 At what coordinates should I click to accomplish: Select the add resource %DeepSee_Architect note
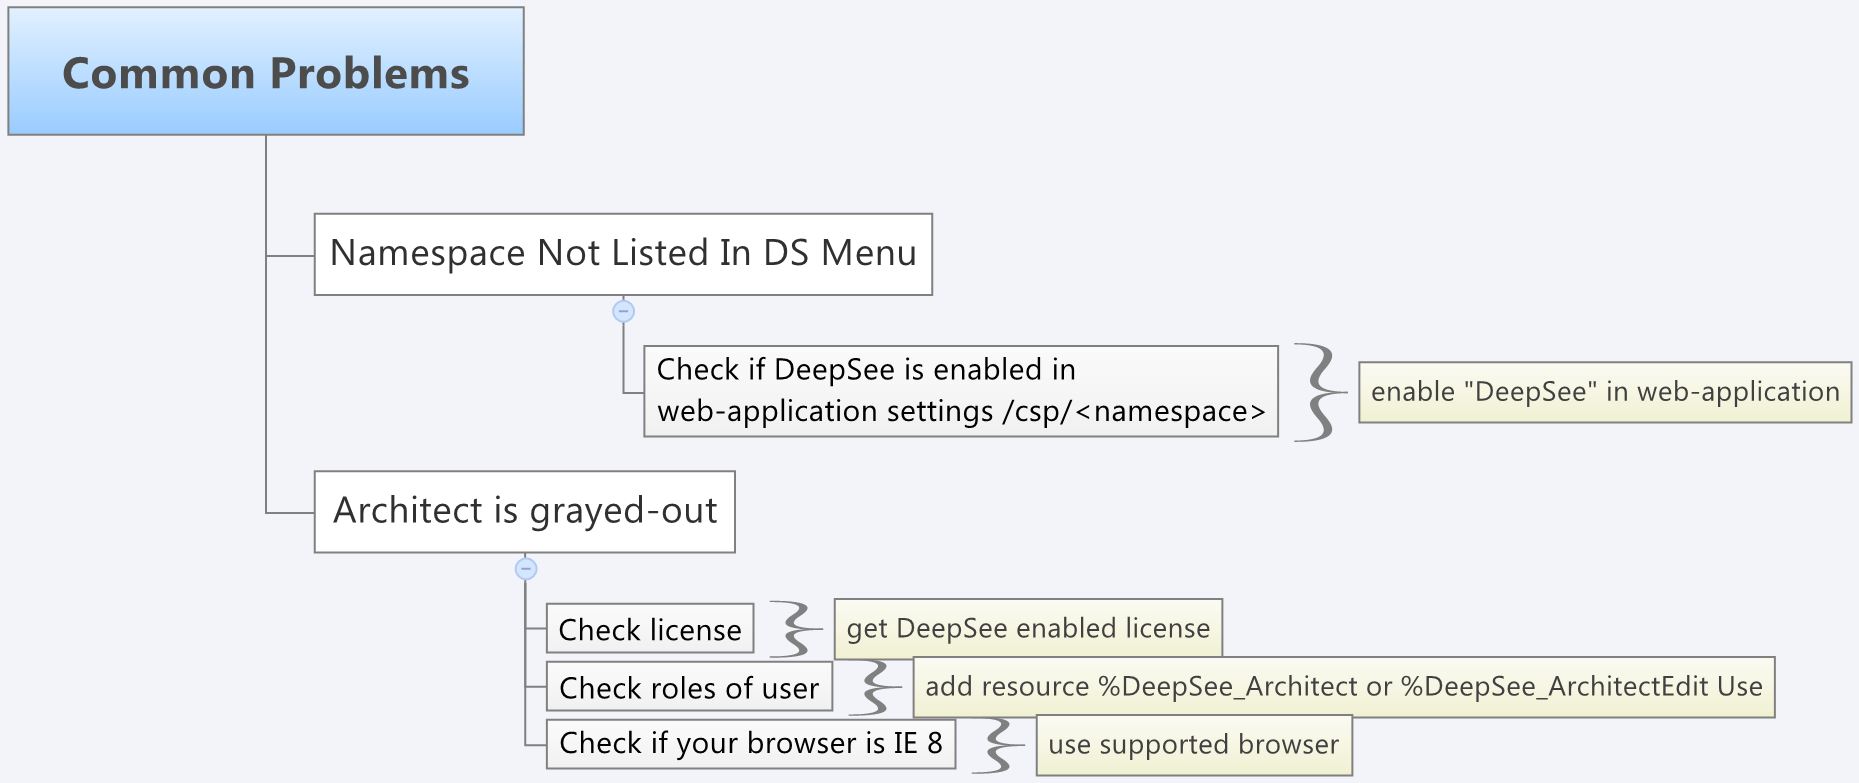[x=1343, y=687]
